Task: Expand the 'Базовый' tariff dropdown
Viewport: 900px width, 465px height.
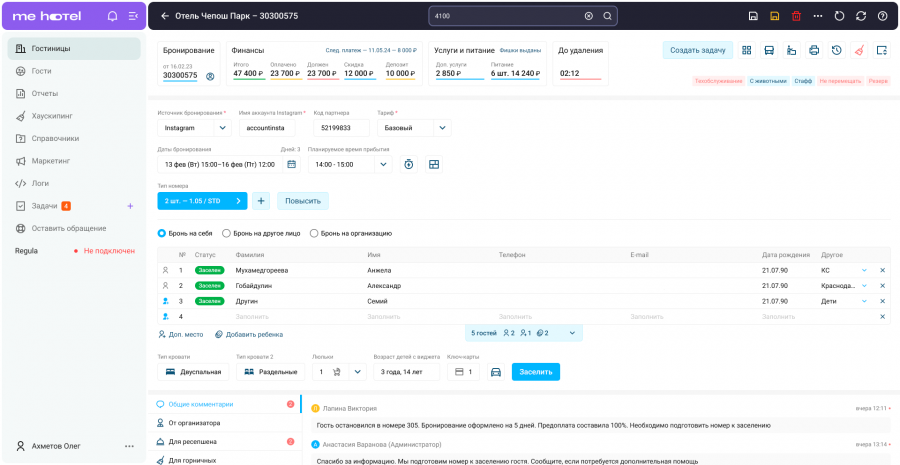Action: coord(442,128)
